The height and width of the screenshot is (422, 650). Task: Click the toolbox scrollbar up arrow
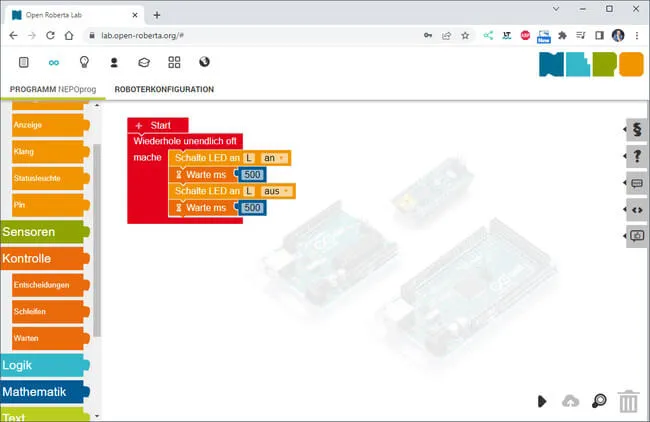coord(97,105)
